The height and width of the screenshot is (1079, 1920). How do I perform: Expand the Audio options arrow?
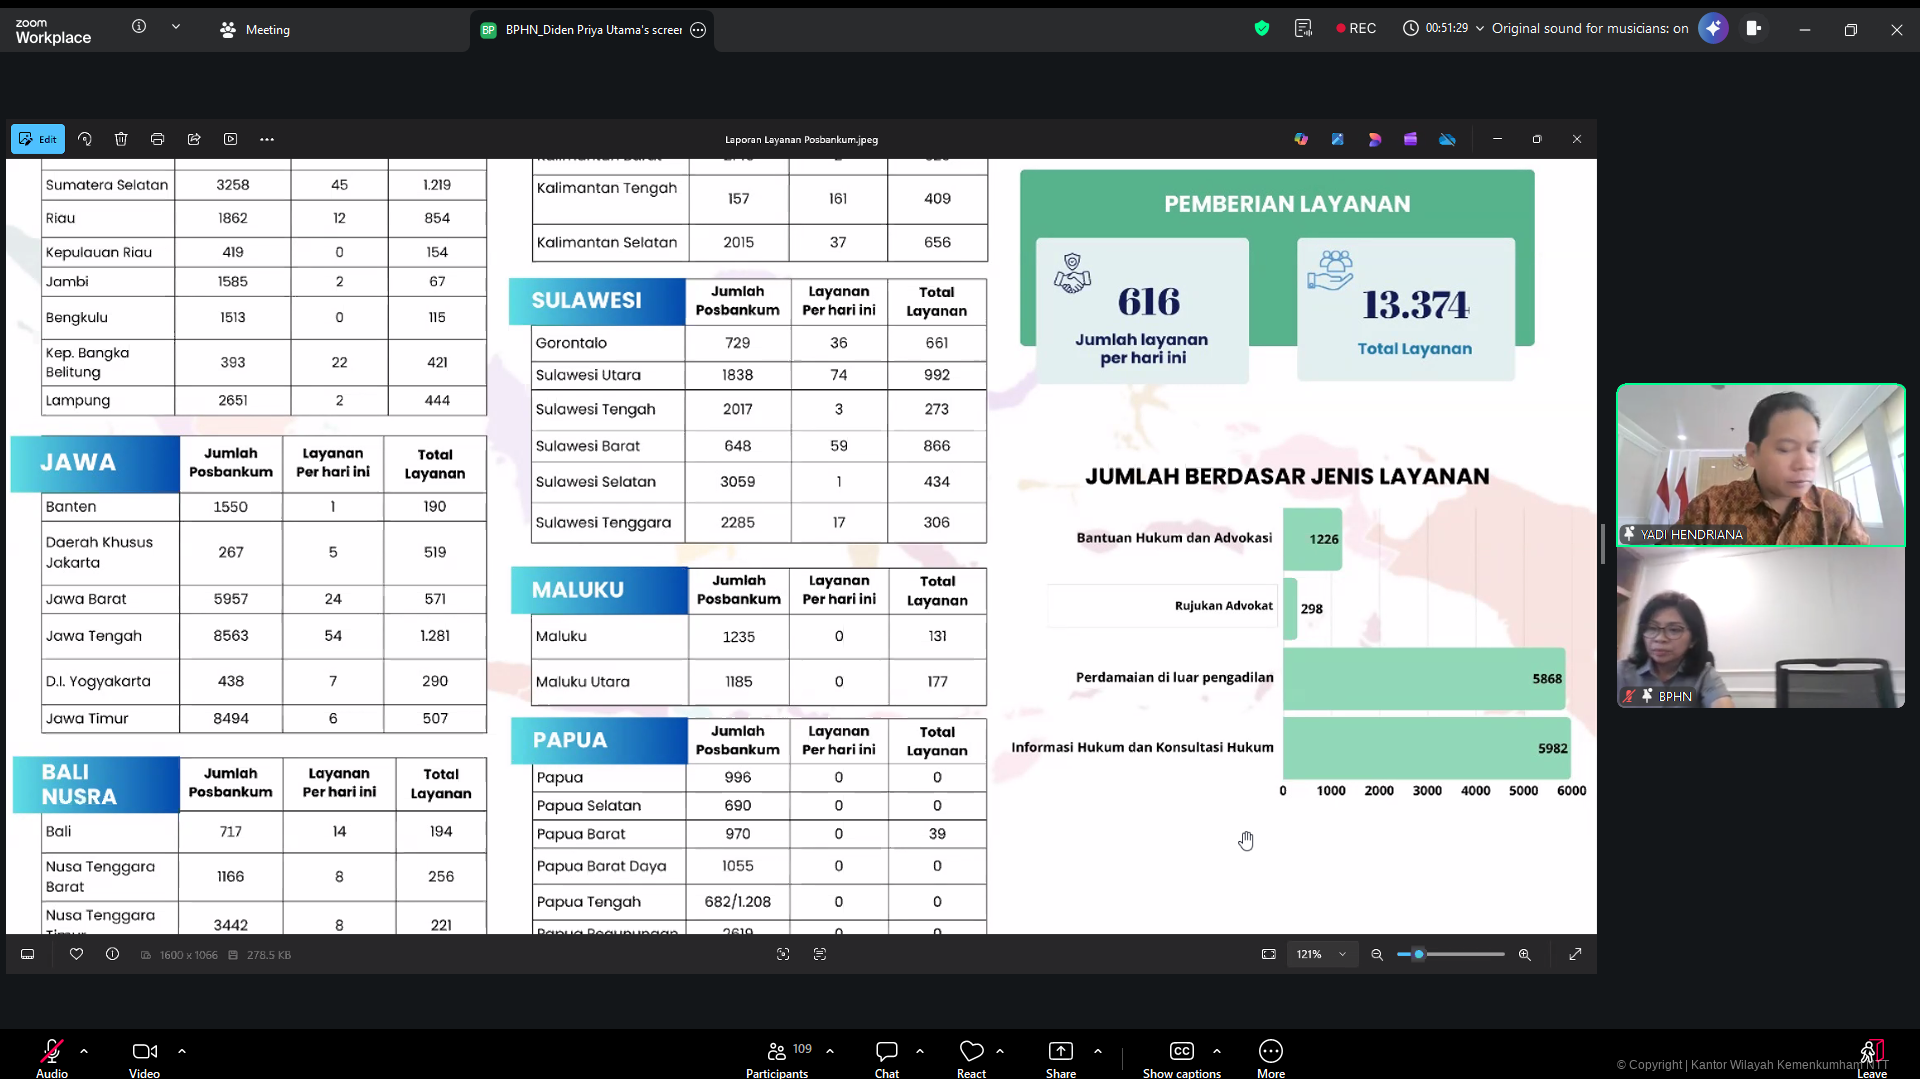click(84, 1051)
